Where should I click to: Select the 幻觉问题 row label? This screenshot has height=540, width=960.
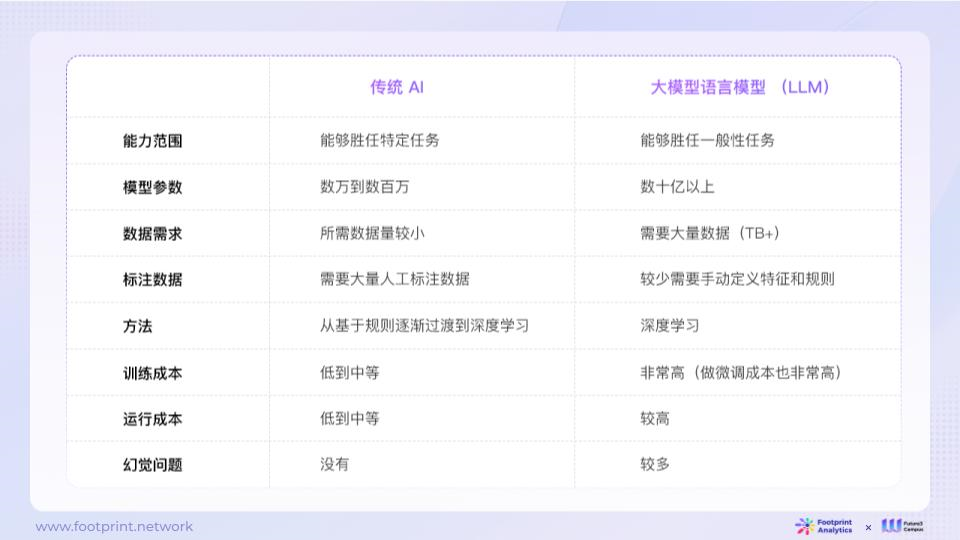pyautogui.click(x=152, y=465)
